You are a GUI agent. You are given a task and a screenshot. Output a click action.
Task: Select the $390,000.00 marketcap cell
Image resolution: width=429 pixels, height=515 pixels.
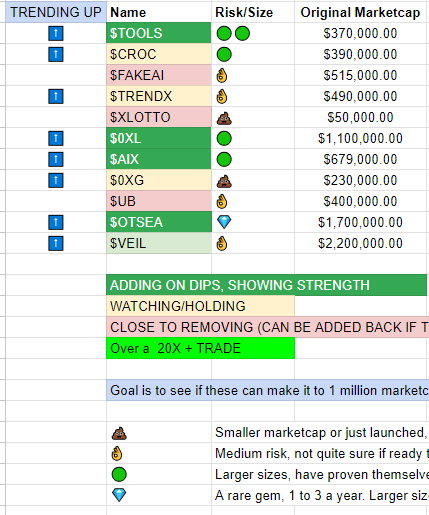pos(360,54)
